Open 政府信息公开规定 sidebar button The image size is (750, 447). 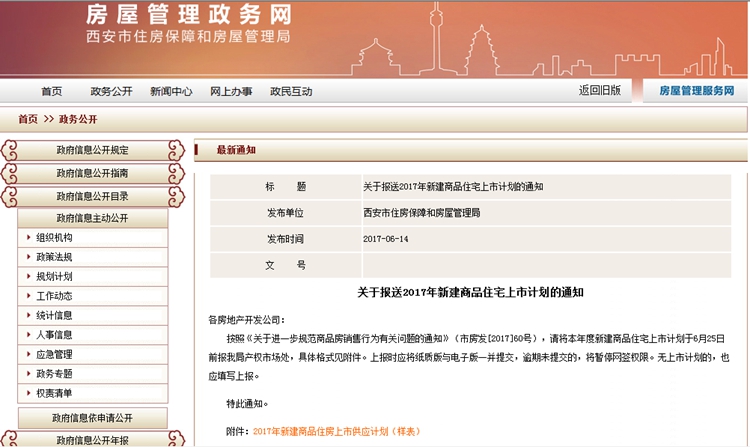pyautogui.click(x=92, y=150)
